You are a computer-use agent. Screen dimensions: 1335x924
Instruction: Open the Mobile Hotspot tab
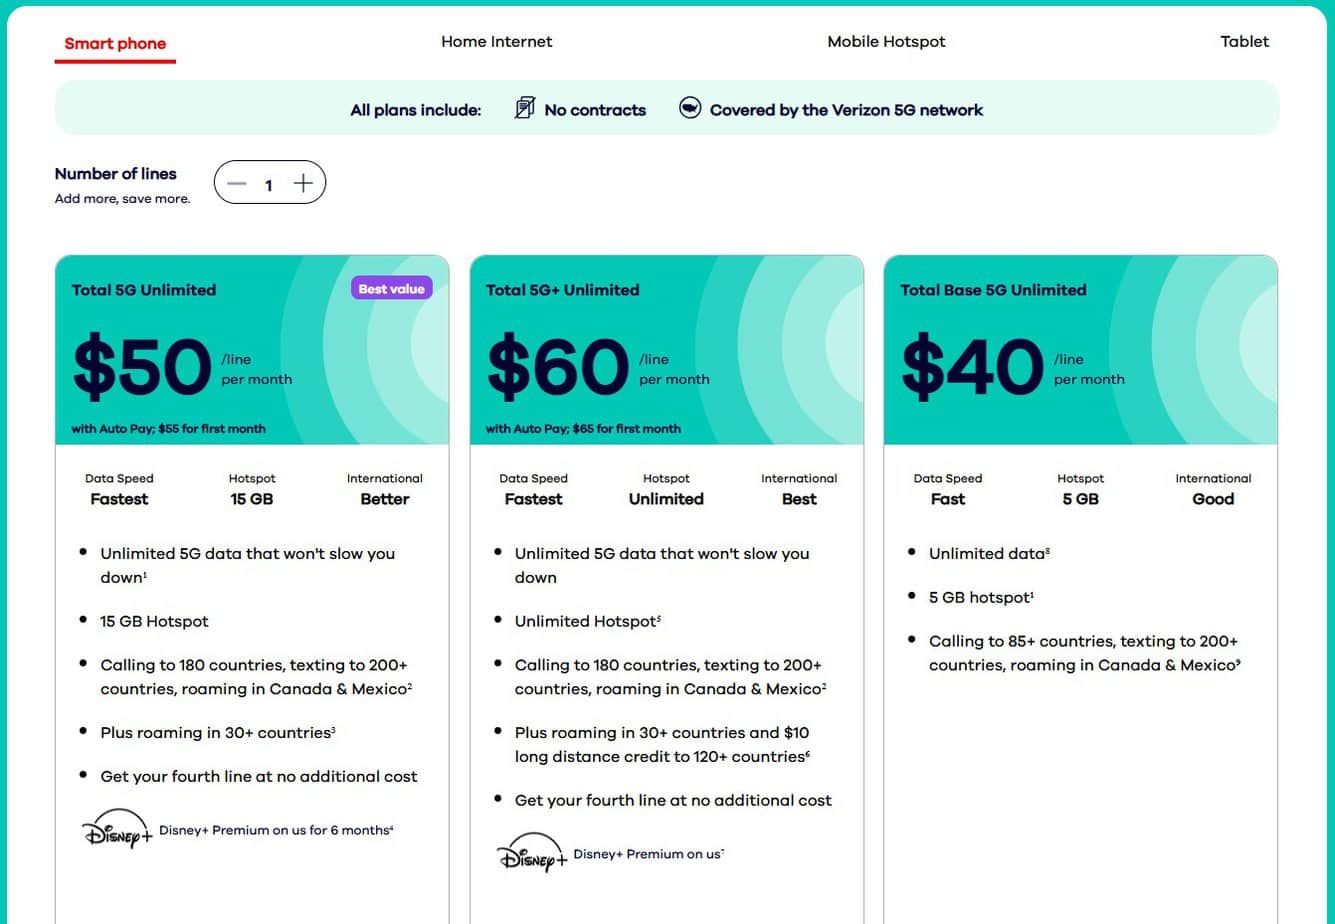click(886, 42)
